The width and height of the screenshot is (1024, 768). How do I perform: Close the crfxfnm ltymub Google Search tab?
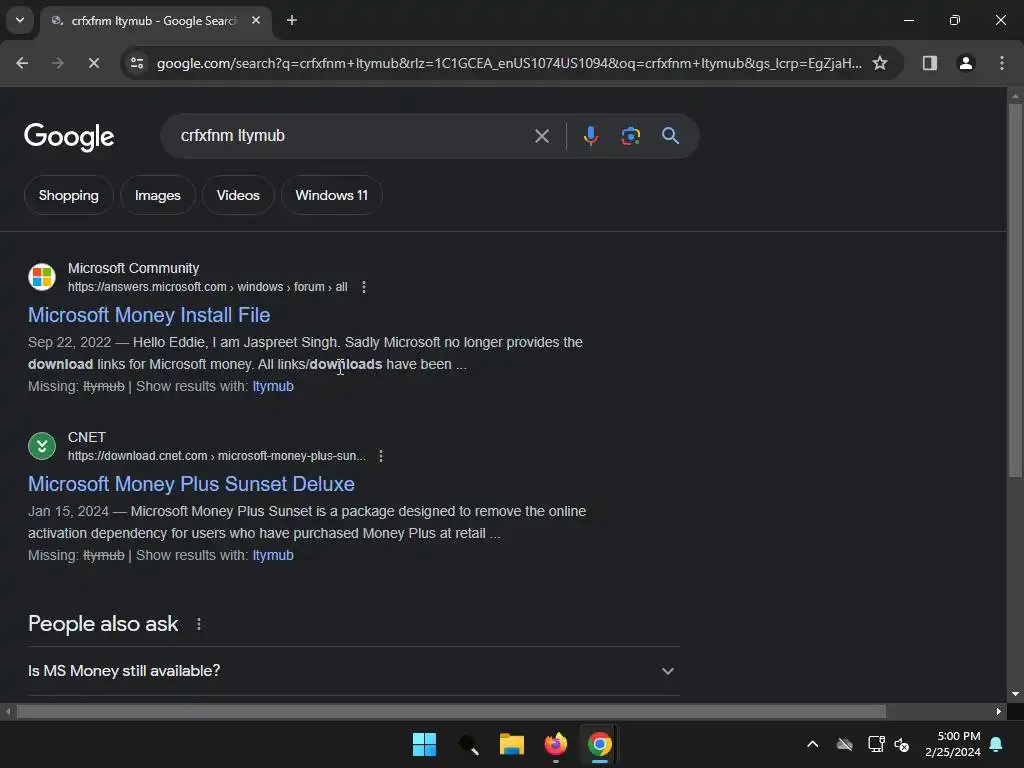point(256,20)
